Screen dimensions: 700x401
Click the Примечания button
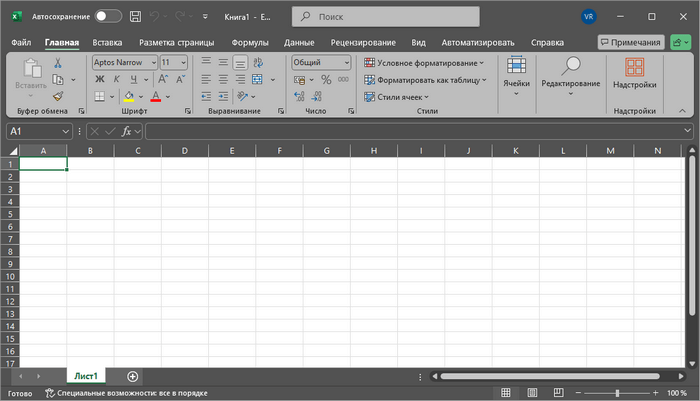click(631, 43)
